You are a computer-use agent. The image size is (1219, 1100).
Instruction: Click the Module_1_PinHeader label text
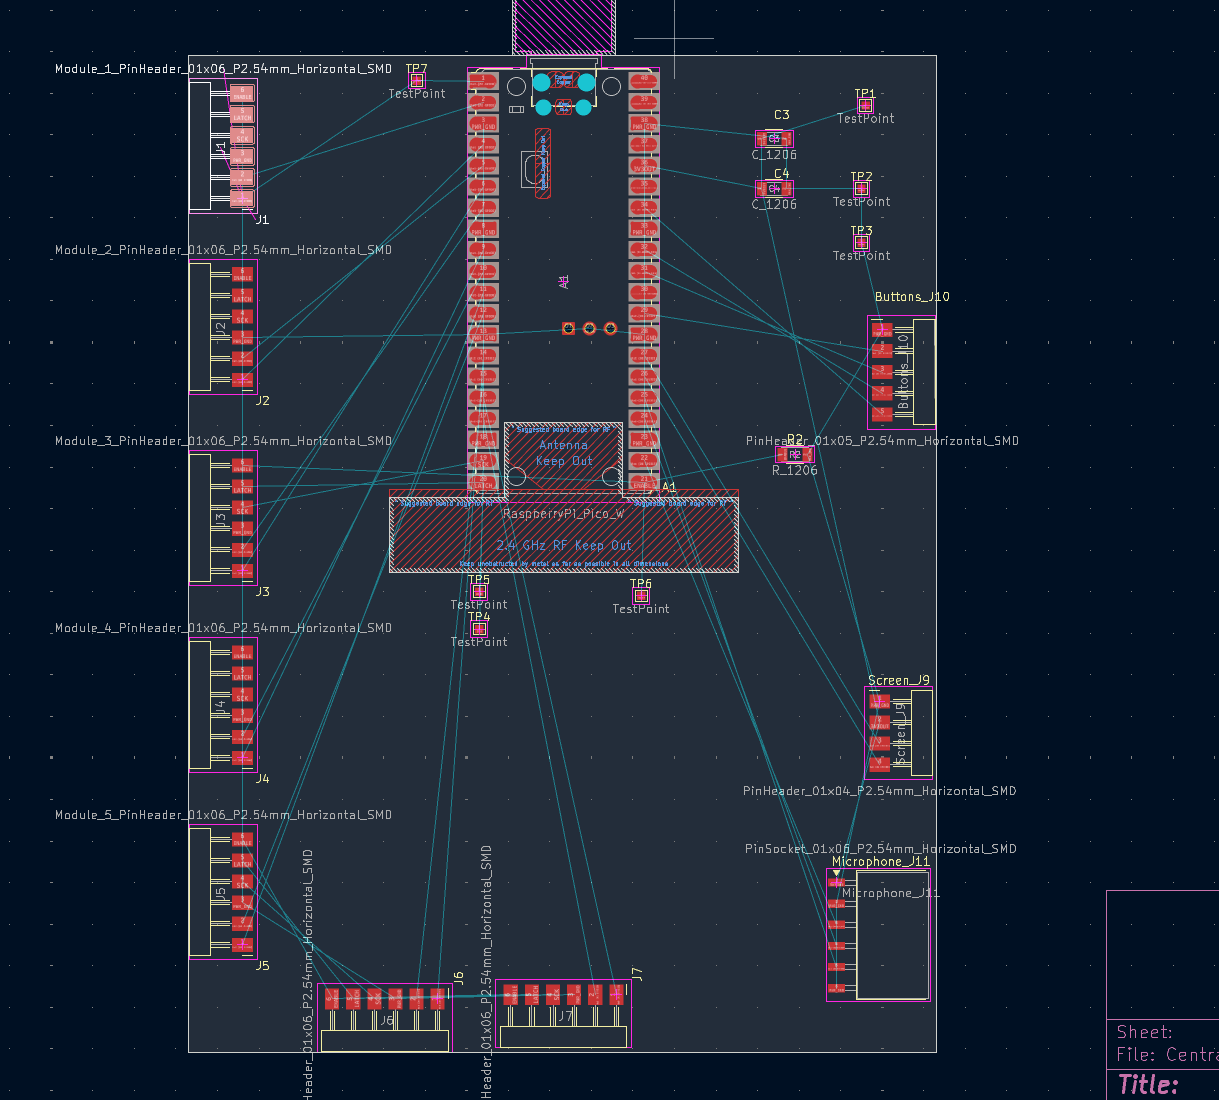[223, 69]
